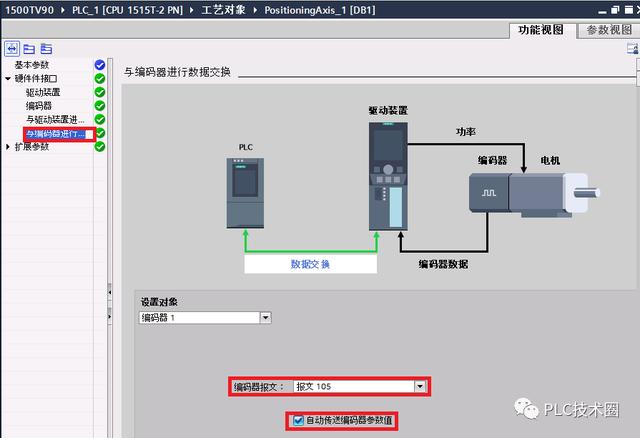
Task: Click collapse arrow on left panel splitter
Action: [109, 291]
